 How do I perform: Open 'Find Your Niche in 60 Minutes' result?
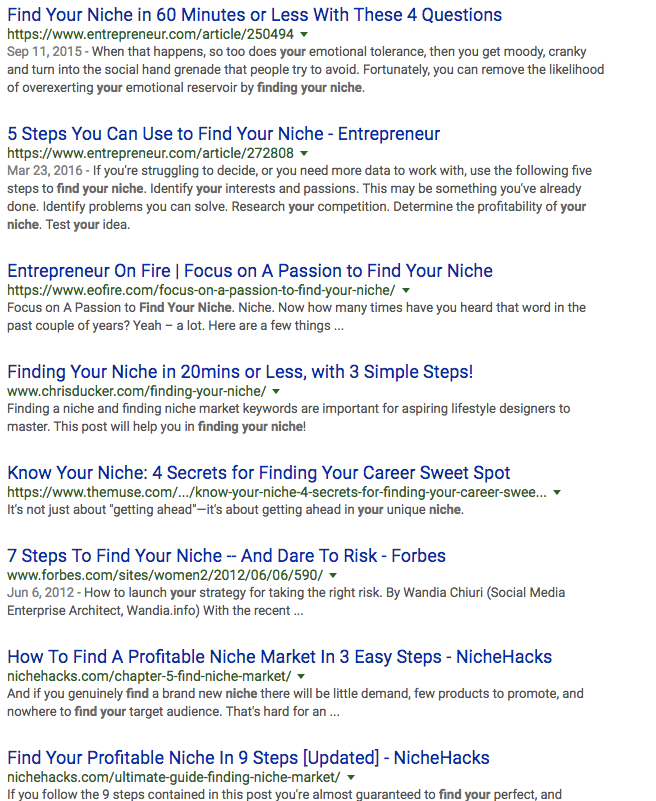click(254, 15)
